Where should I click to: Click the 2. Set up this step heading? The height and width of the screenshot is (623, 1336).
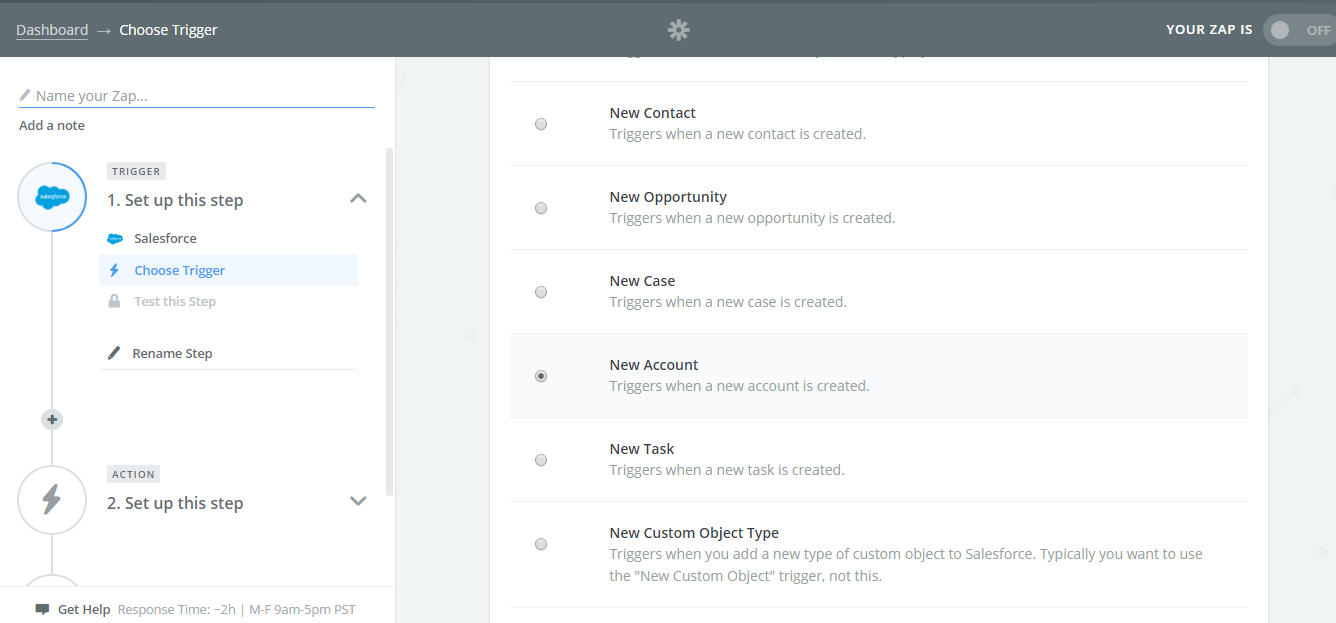click(175, 503)
